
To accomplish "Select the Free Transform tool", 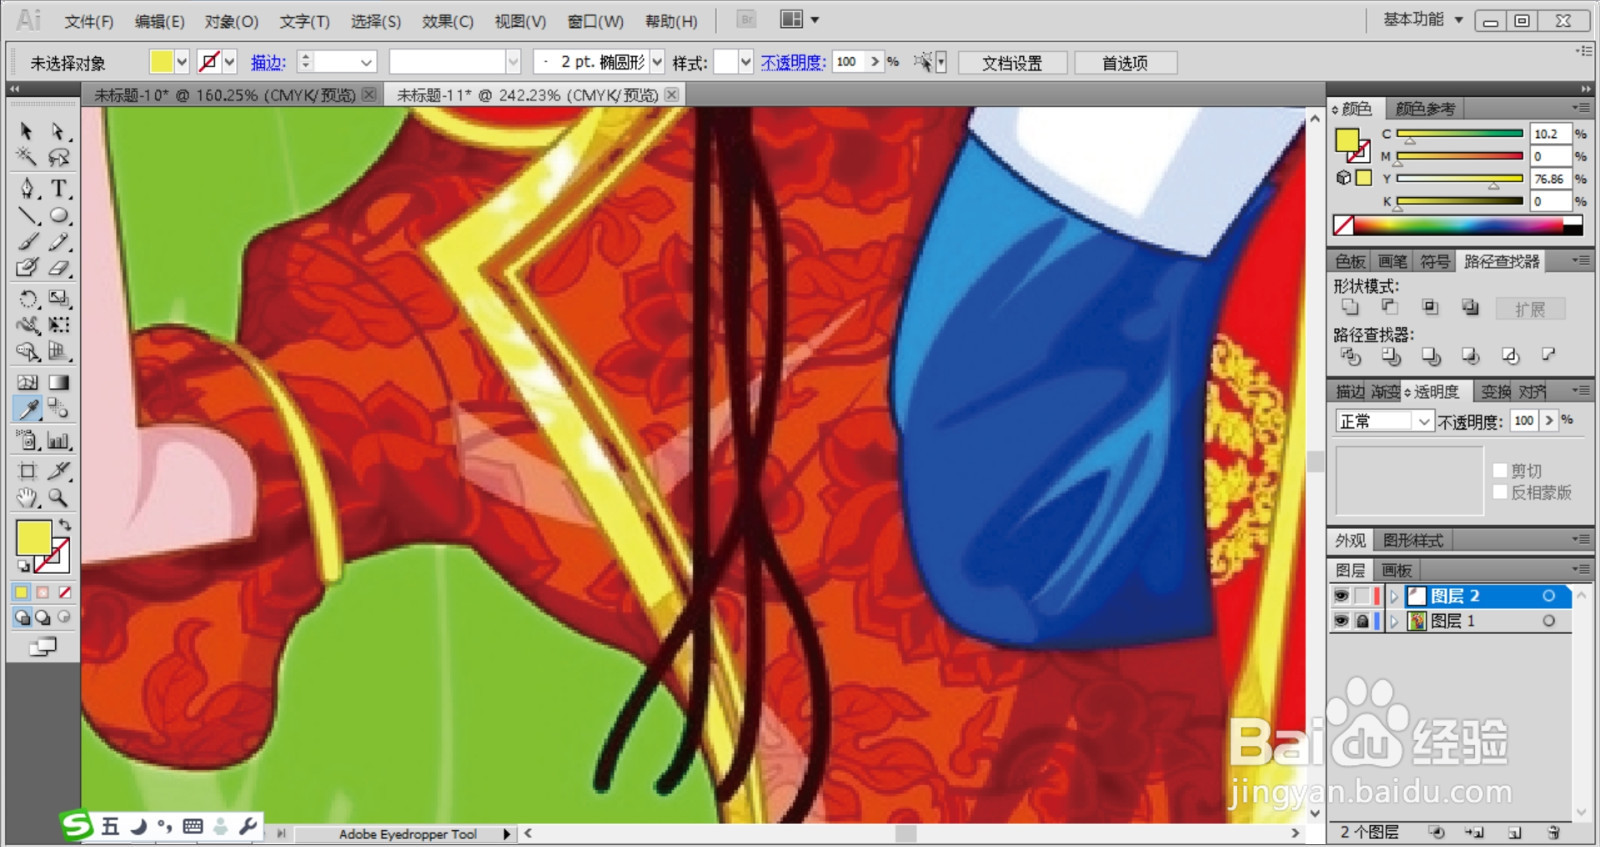I will point(59,325).
